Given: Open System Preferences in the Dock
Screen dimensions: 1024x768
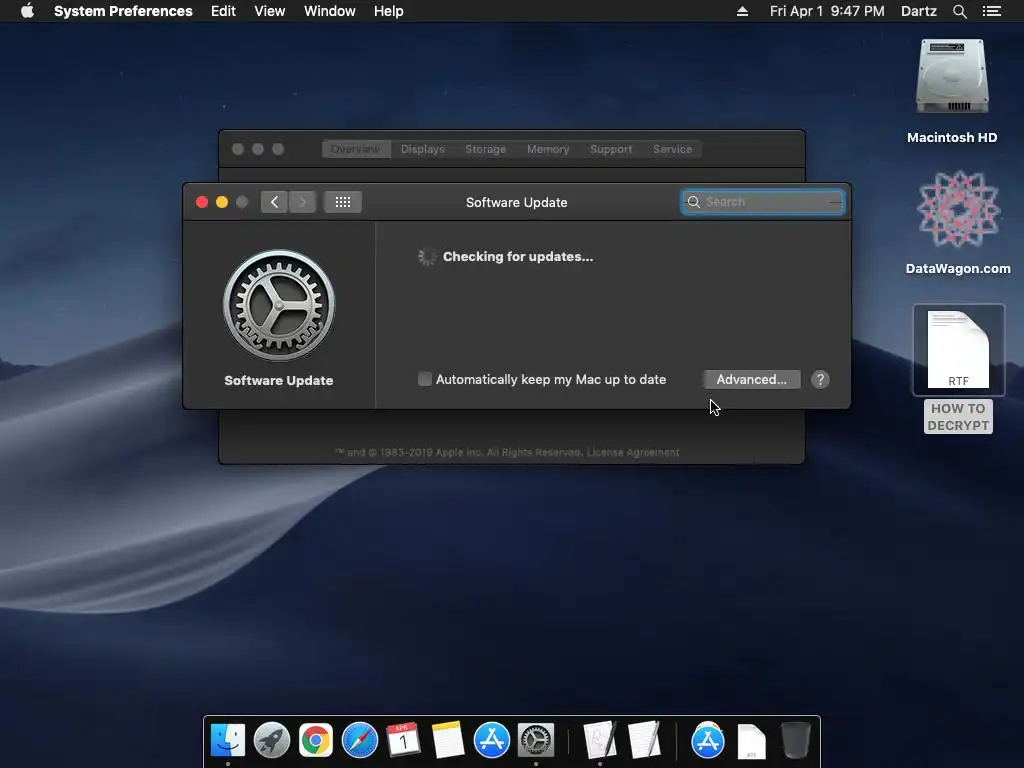Looking at the screenshot, I should point(536,740).
